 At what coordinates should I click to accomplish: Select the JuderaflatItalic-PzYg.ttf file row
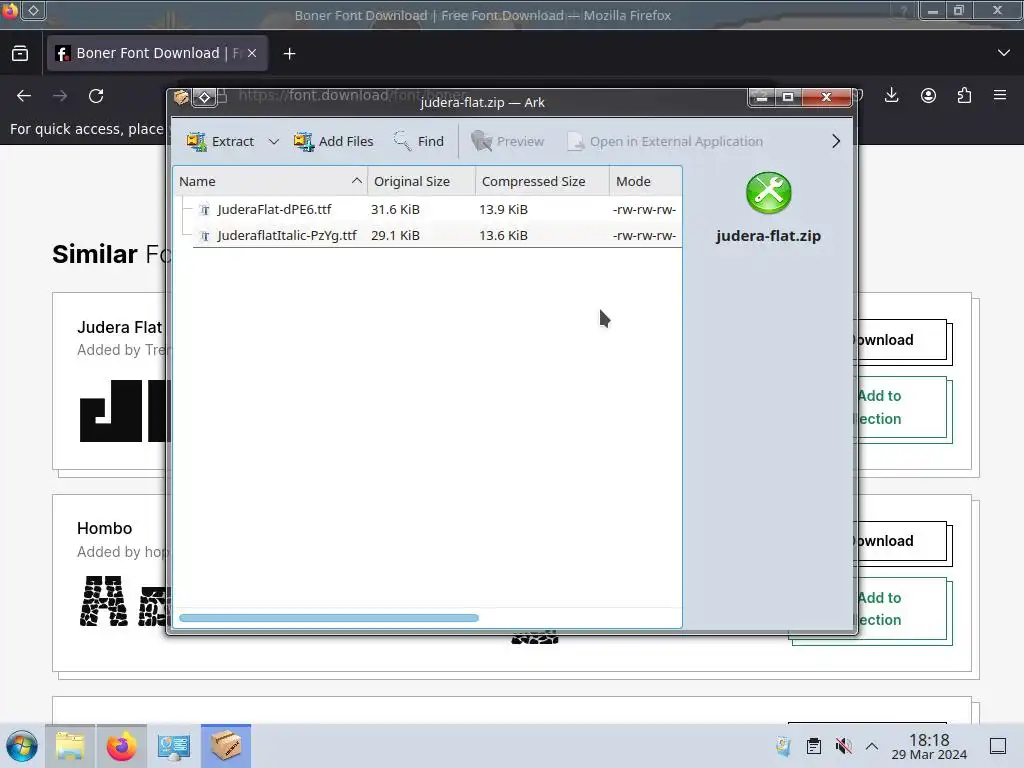click(x=428, y=235)
